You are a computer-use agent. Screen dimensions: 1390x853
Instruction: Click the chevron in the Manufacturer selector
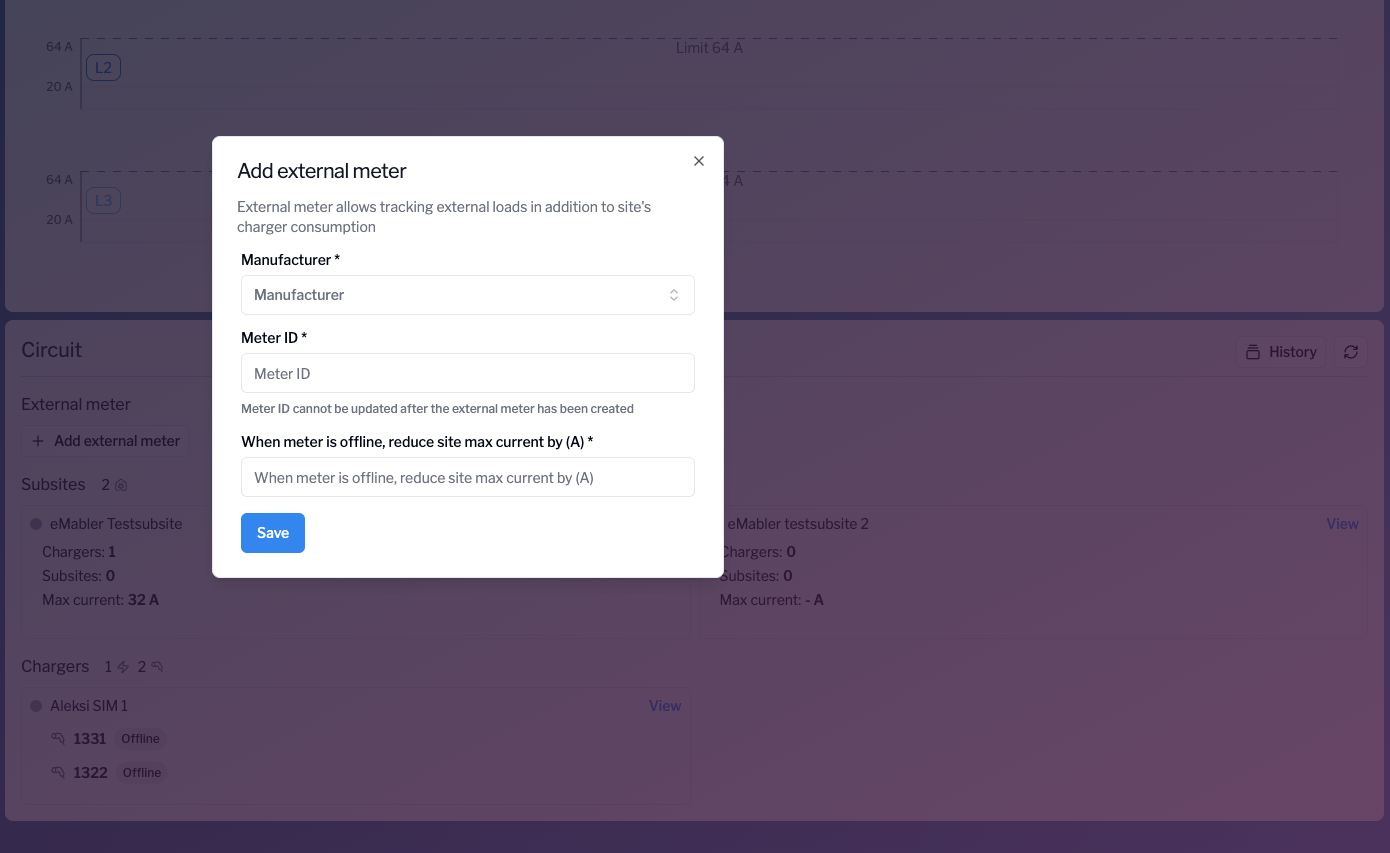674,294
